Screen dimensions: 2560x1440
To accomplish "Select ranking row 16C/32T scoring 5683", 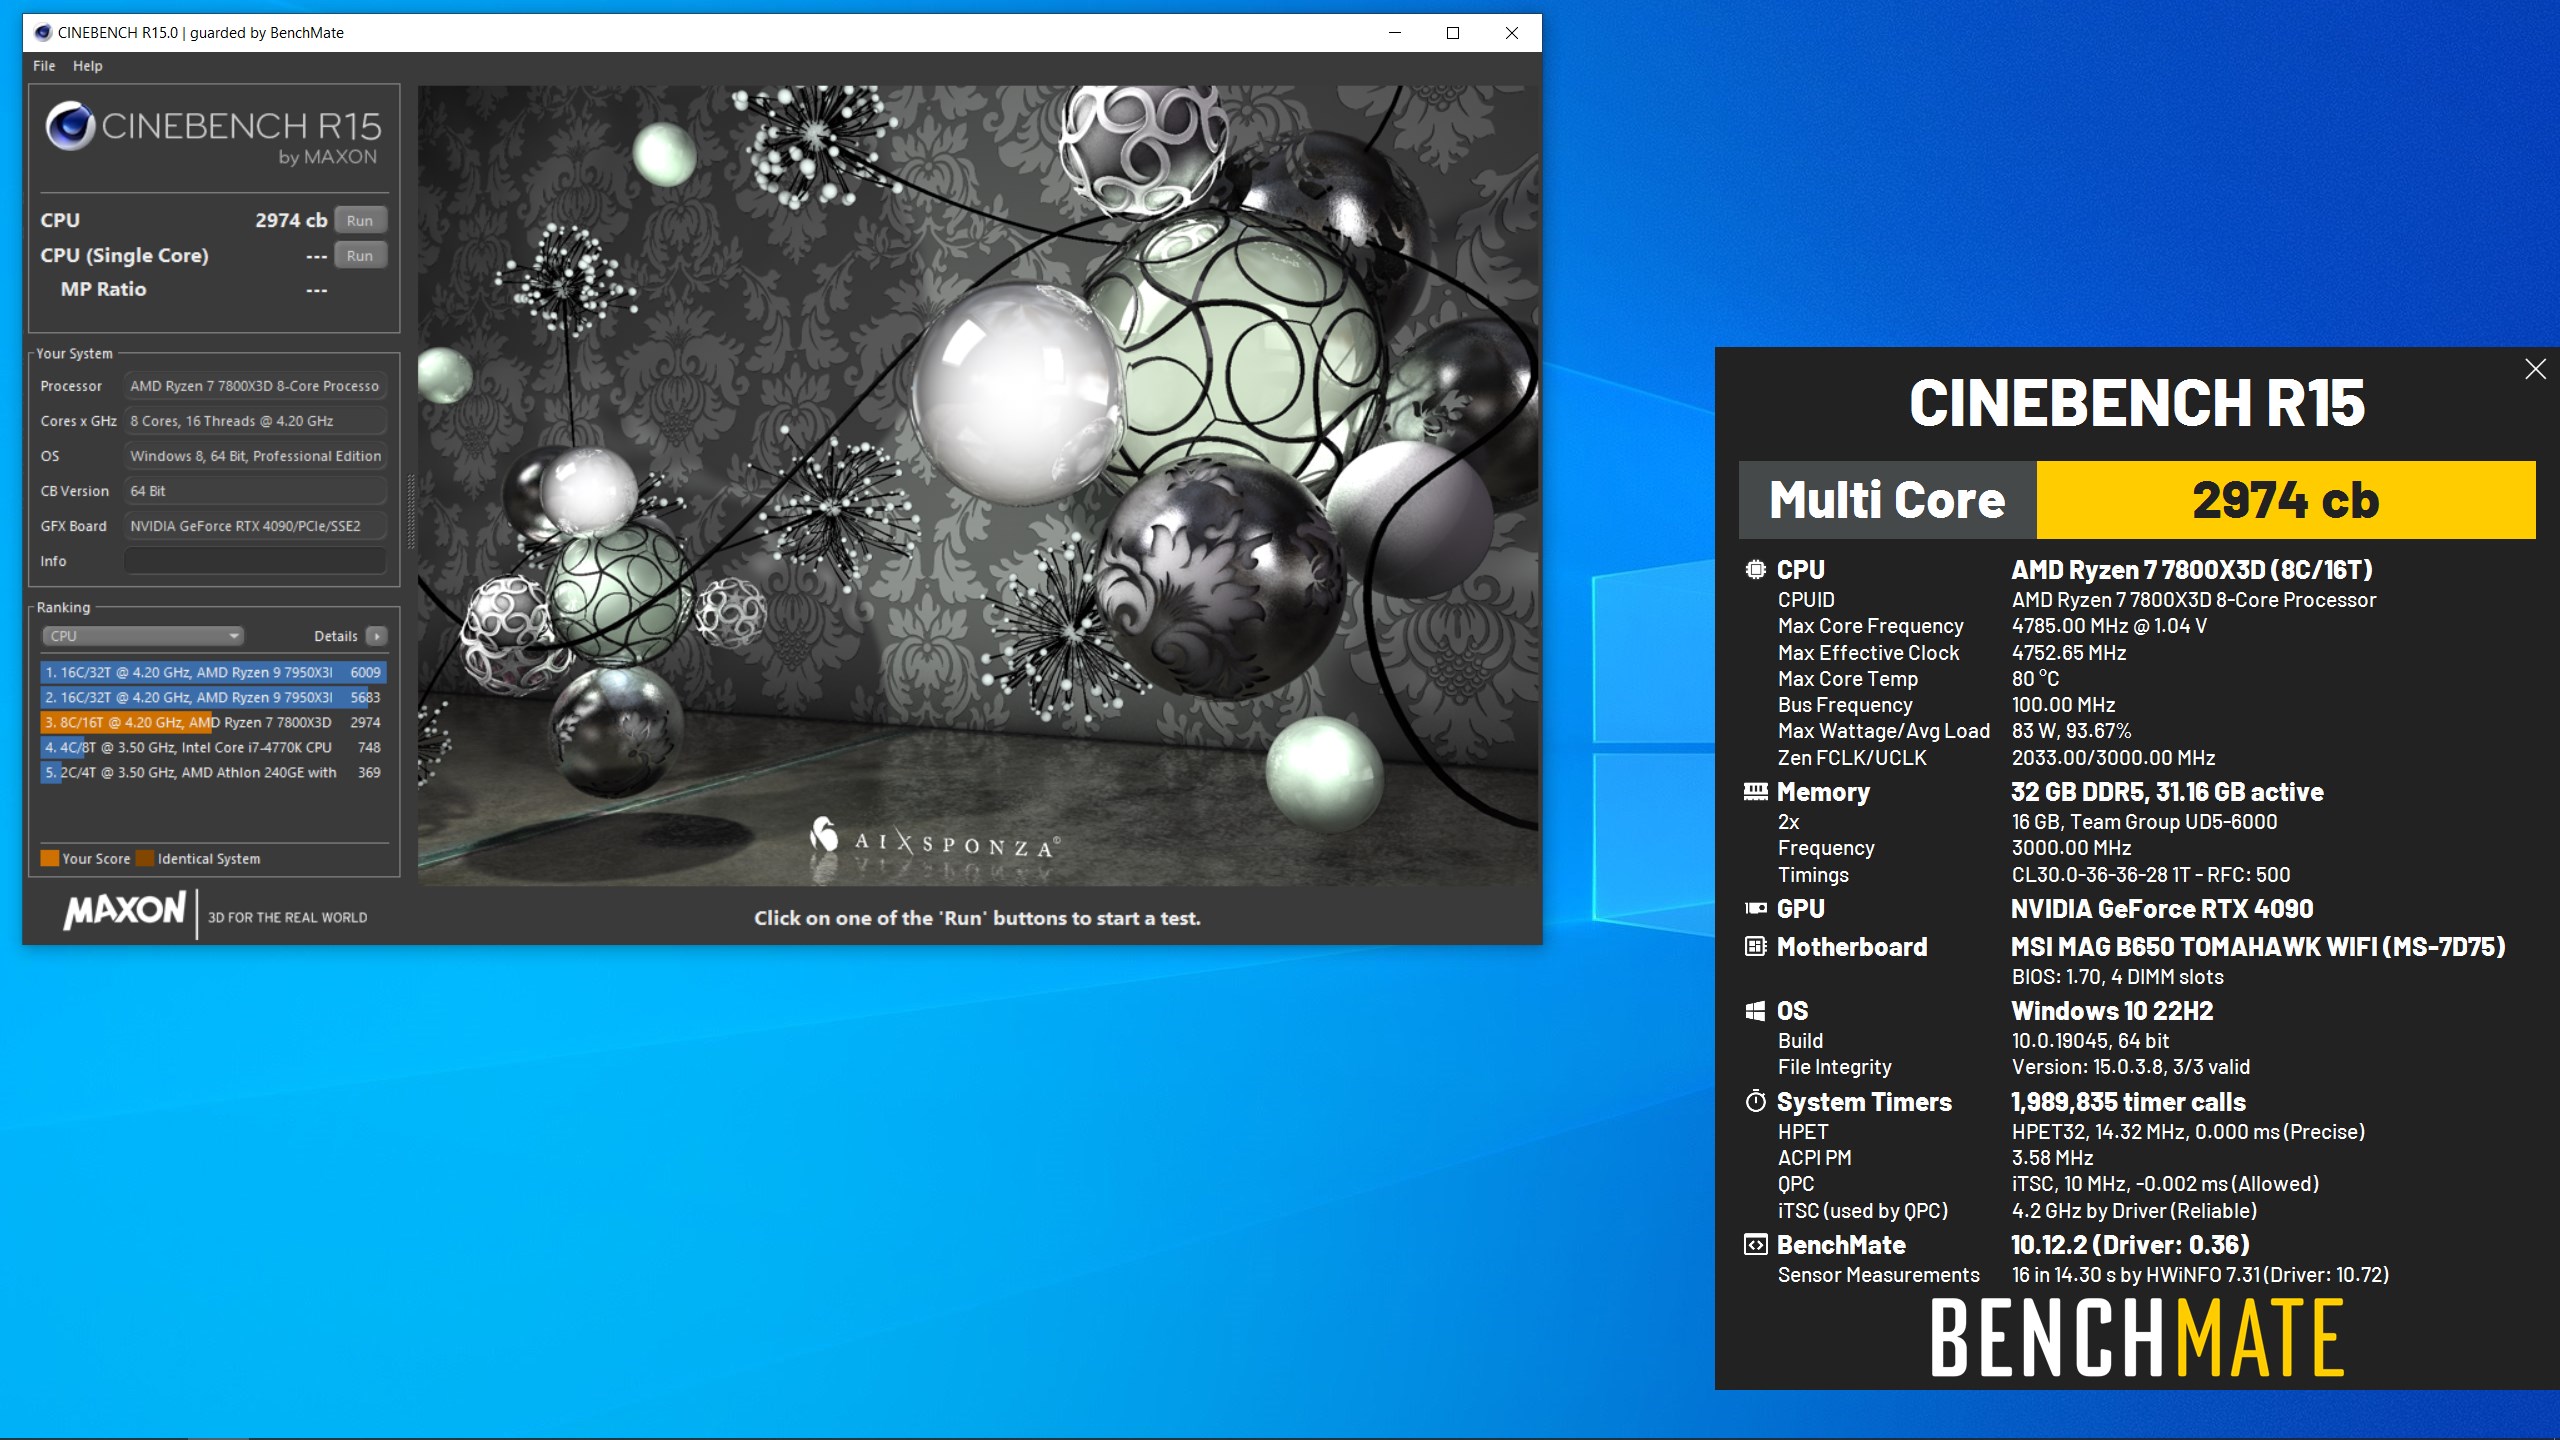I will (213, 697).
